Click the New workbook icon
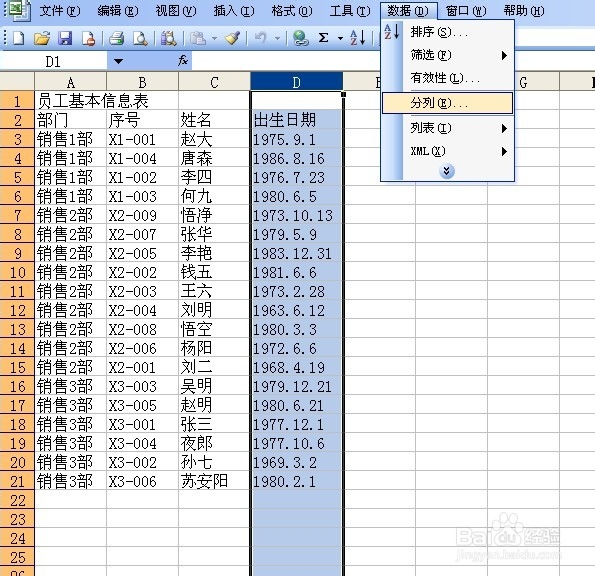 [19, 38]
